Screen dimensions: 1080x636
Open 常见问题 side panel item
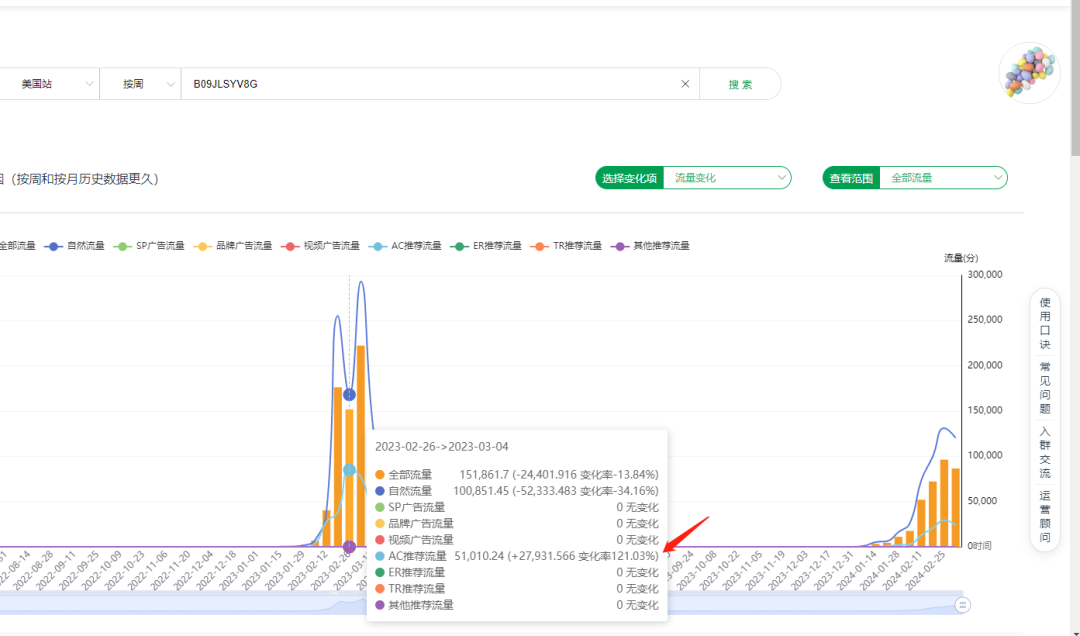[1045, 388]
